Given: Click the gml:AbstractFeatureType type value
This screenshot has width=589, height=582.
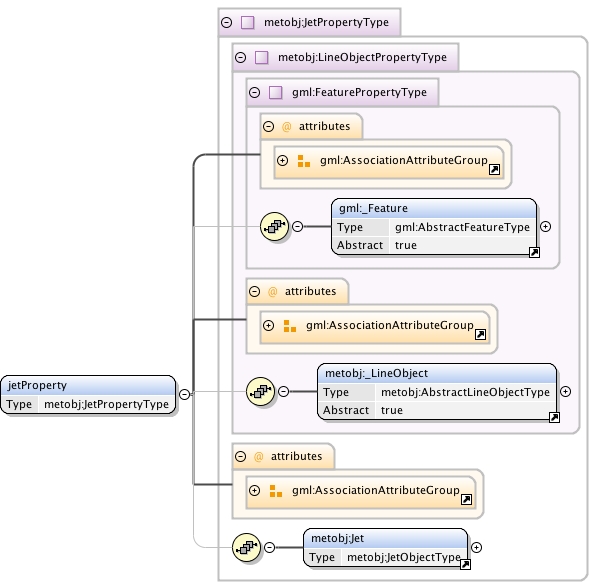Looking at the screenshot, I should coord(462,227).
